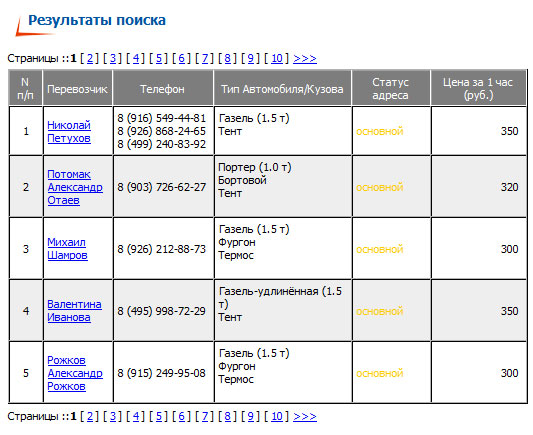The image size is (533, 435).
Task: Go to page 10 in top pagination
Action: pos(277,58)
